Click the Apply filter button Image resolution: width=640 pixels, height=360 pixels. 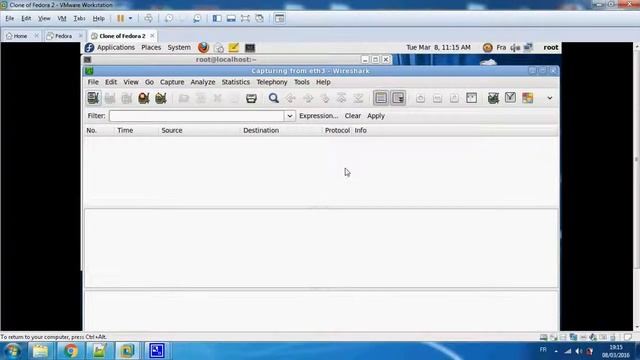tap(376, 116)
